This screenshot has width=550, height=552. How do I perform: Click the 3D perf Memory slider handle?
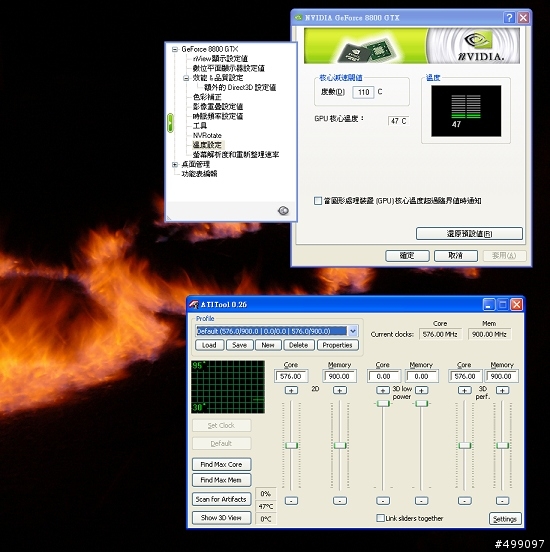(502, 445)
